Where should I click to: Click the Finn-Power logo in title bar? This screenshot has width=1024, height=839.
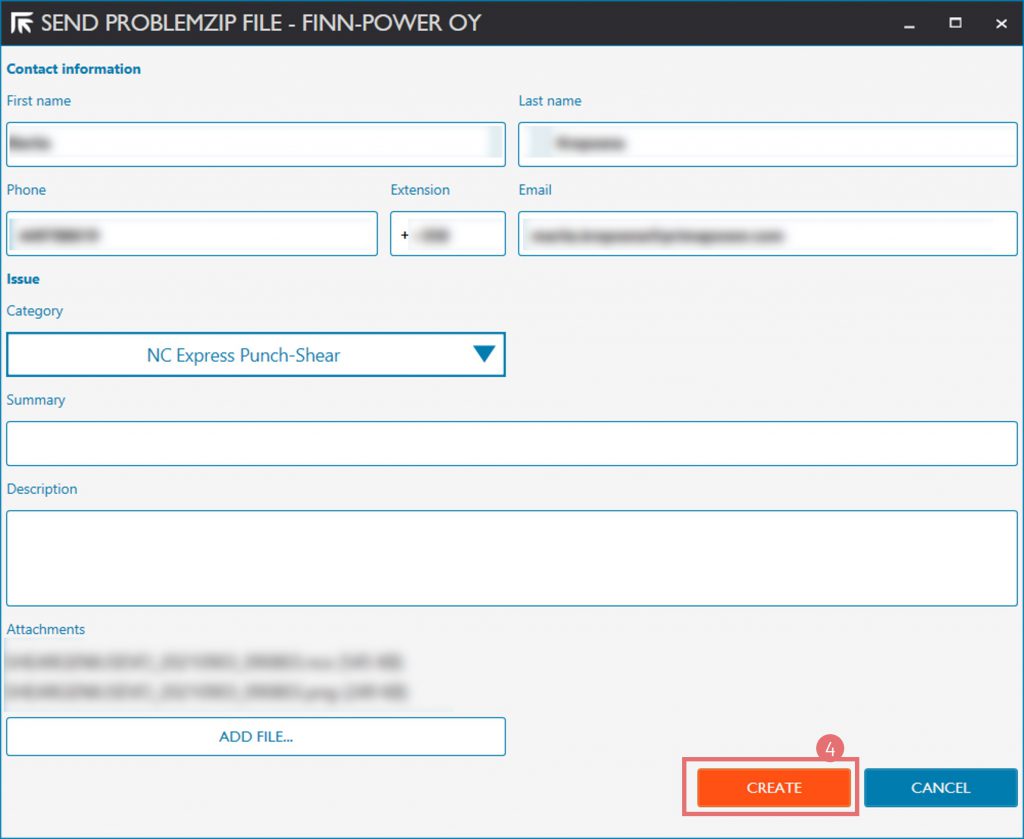coord(20,22)
